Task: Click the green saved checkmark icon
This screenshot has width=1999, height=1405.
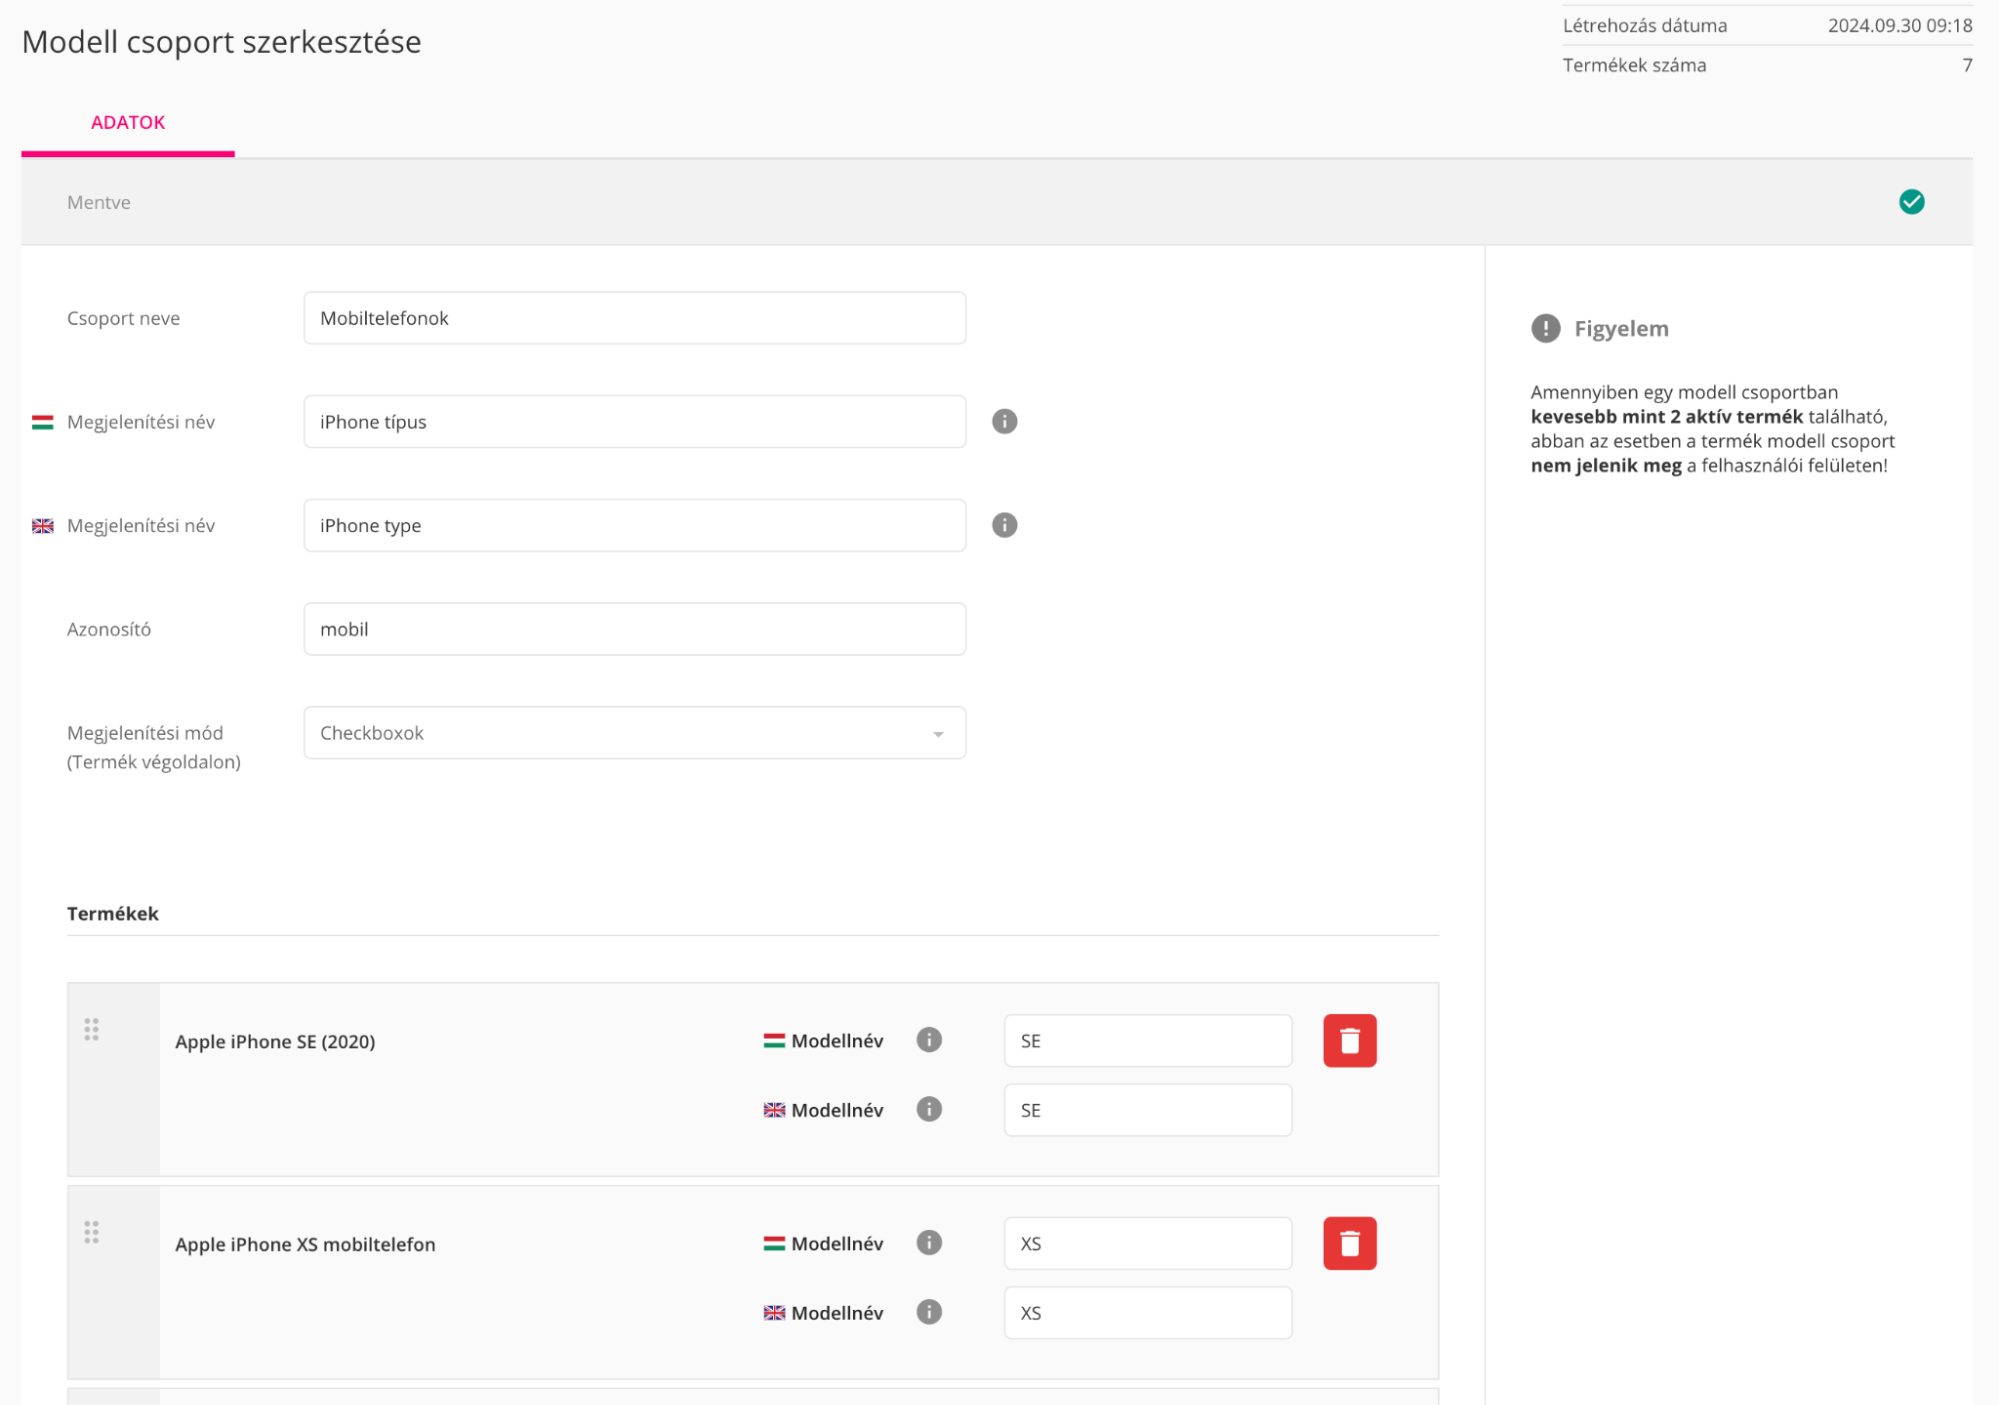Action: [x=1911, y=202]
